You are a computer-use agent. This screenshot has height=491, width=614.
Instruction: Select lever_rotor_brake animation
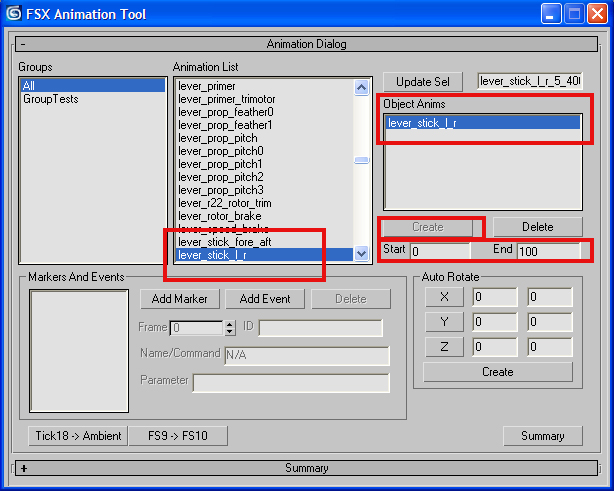tap(264, 216)
